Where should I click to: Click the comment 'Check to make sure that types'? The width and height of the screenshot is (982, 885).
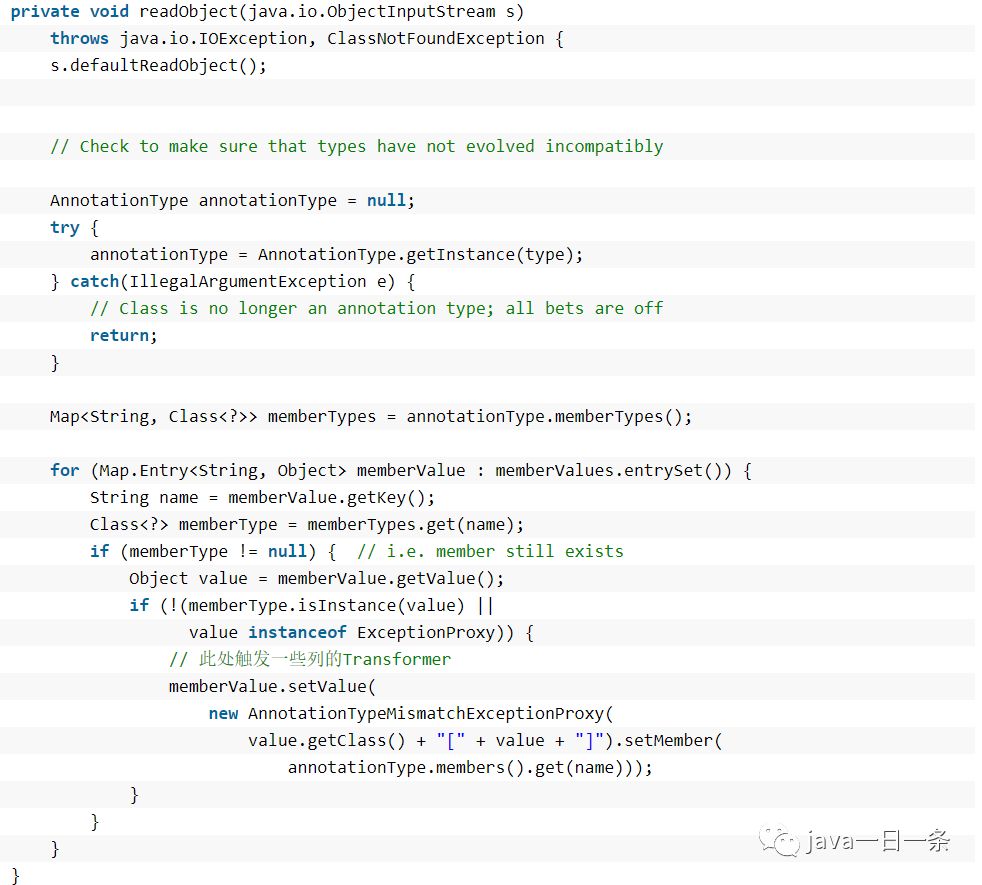pyautogui.click(x=356, y=147)
